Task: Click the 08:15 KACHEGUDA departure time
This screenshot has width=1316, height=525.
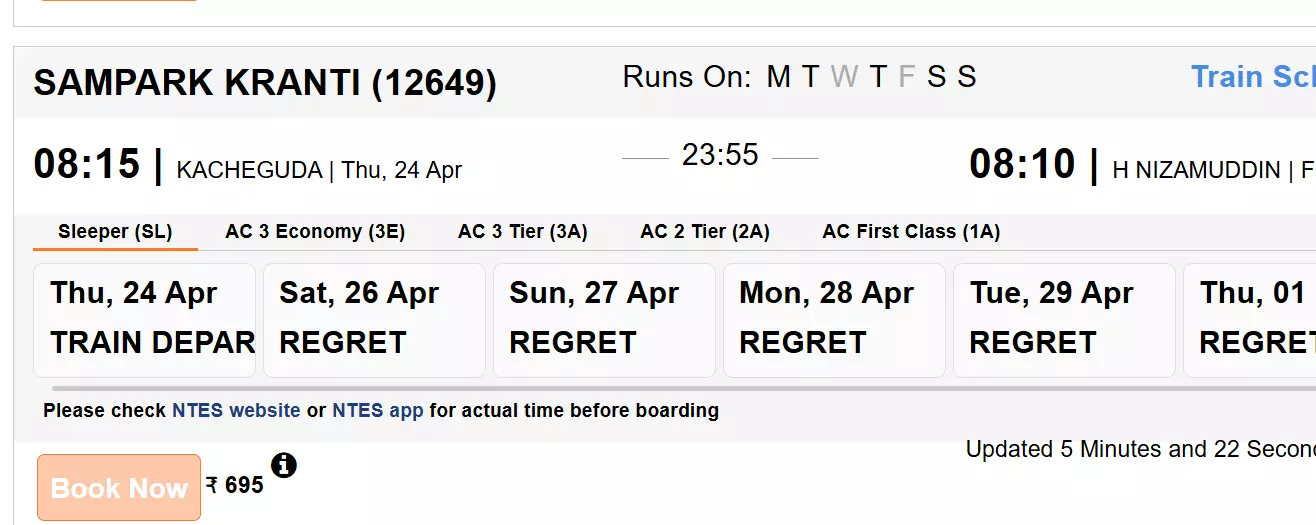Action: [x=86, y=164]
